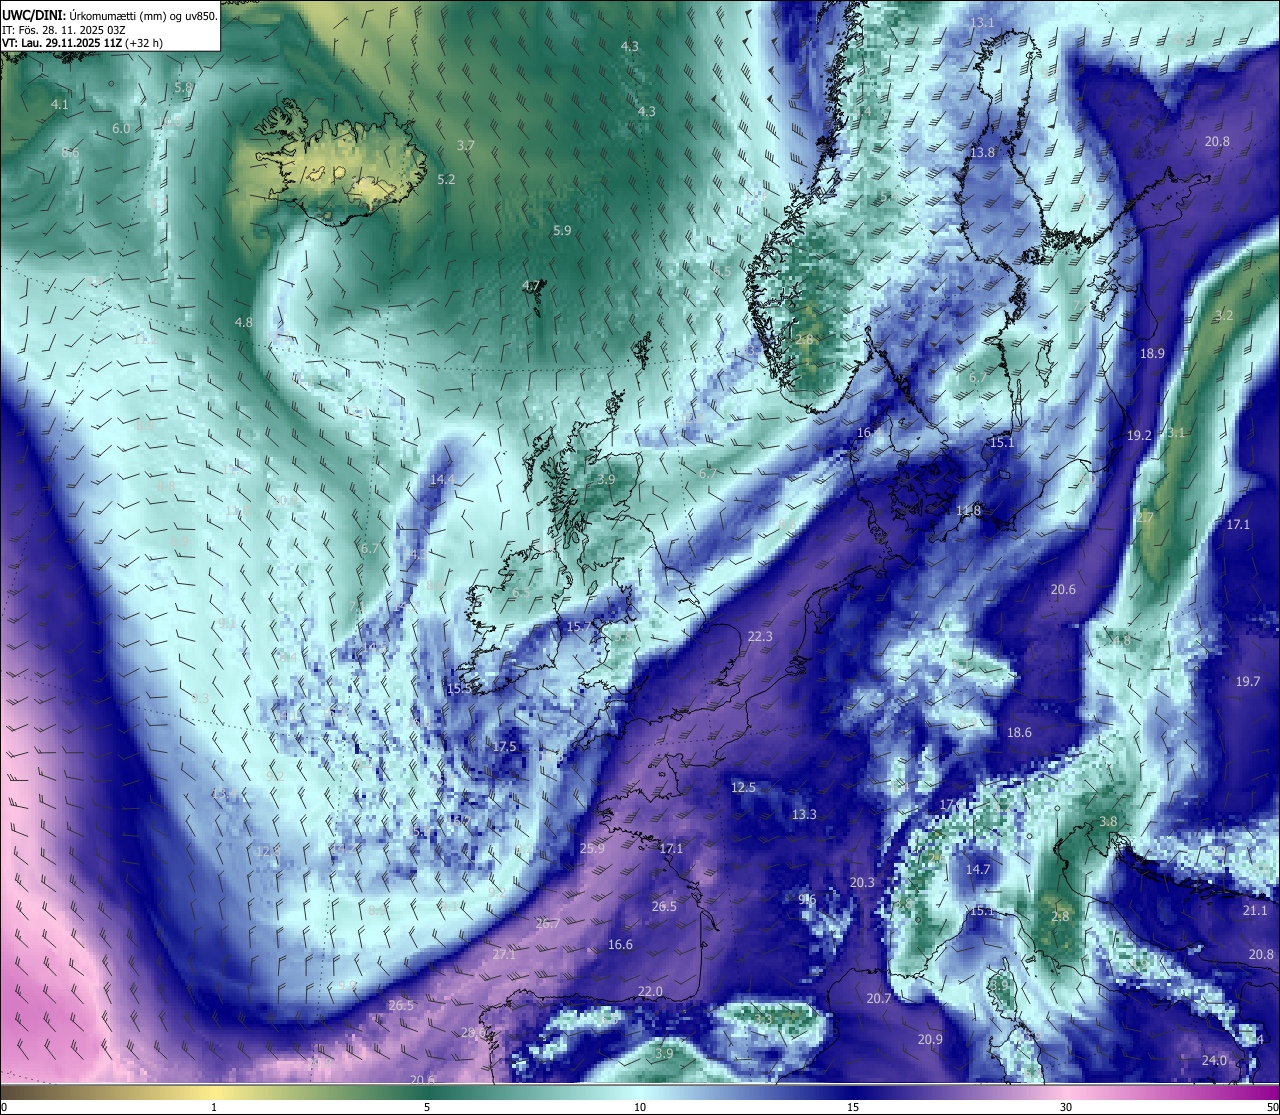The image size is (1280, 1115).
Task: Click the 4.8 value label
Action: coord(243,323)
